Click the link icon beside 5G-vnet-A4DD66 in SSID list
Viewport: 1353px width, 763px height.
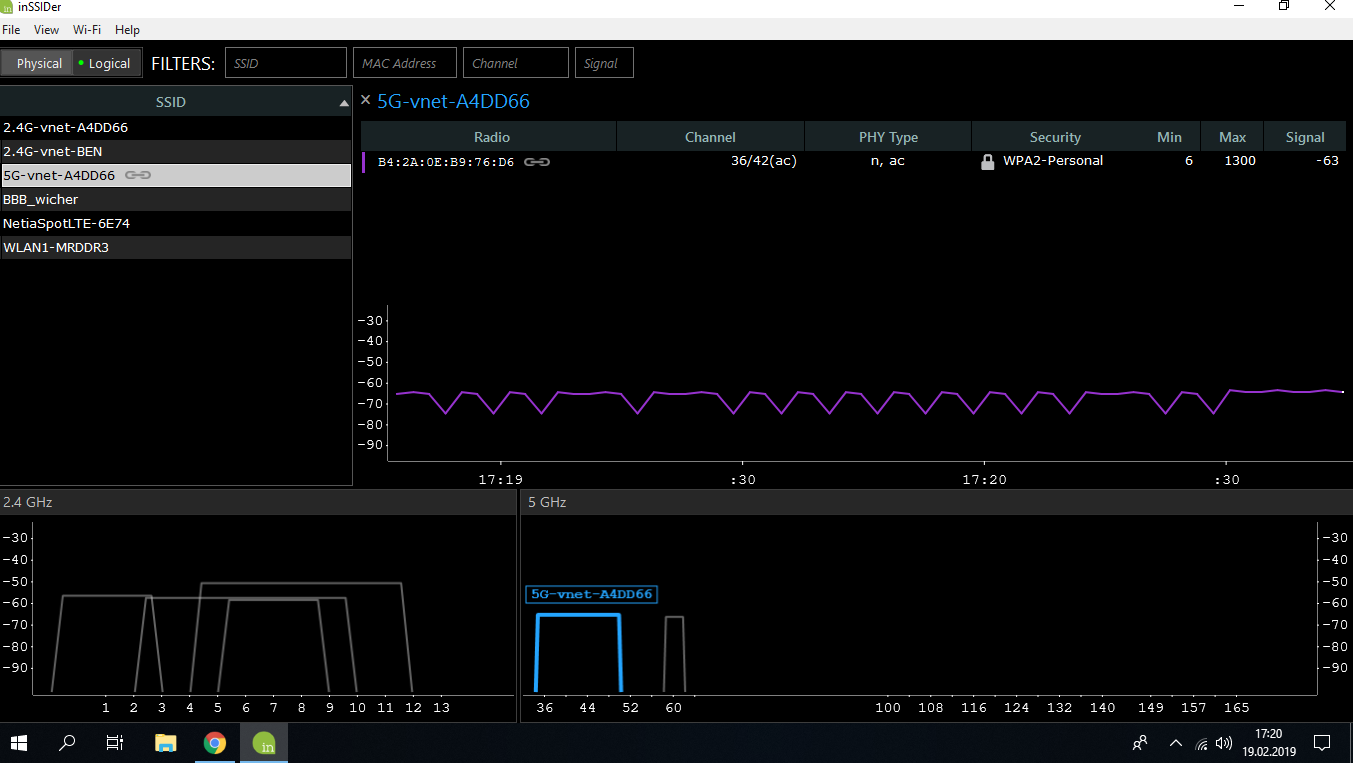coord(138,176)
